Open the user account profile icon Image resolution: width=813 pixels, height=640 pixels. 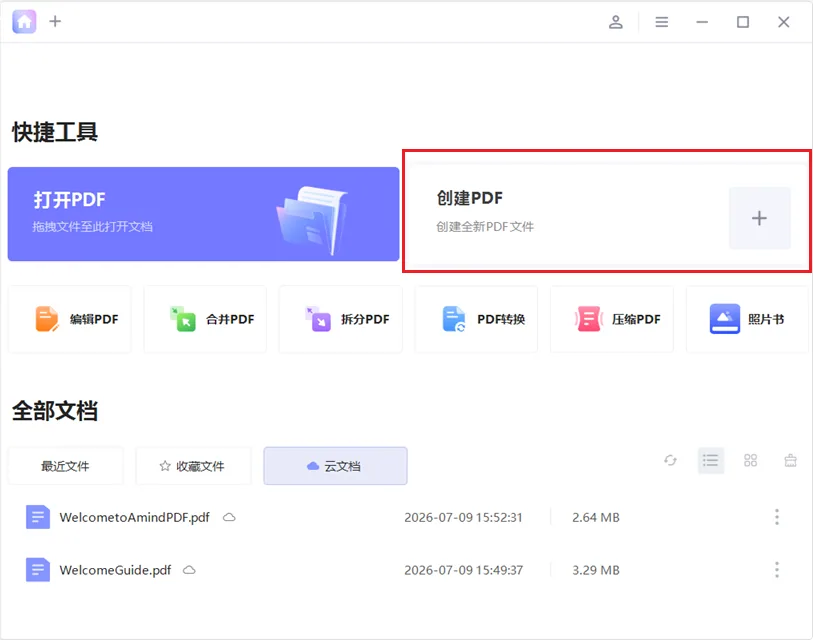(615, 22)
